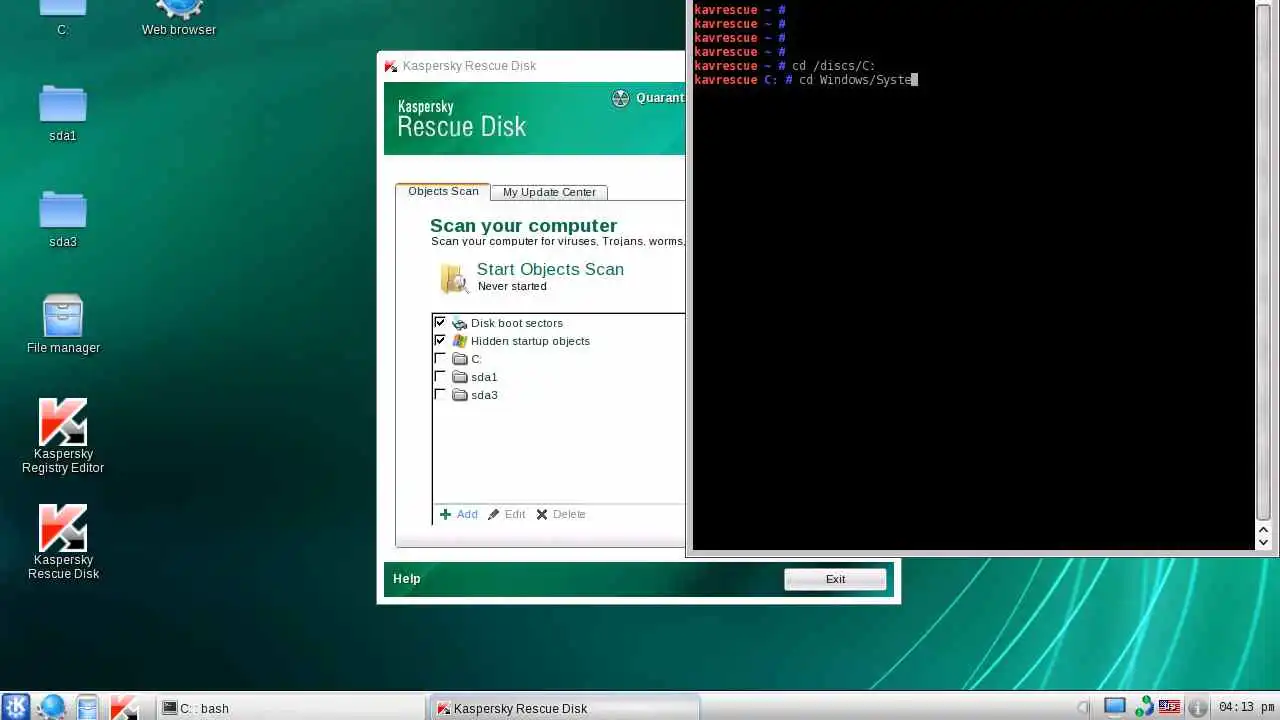The width and height of the screenshot is (1280, 720).
Task: Click the Kaspersky launcher icon in taskbar
Action: tap(124, 707)
